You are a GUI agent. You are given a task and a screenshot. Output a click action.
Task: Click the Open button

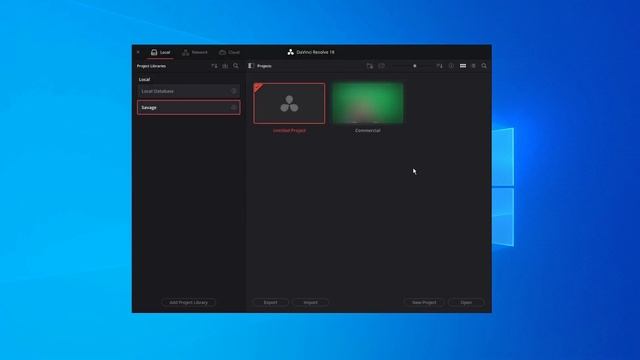(466, 302)
